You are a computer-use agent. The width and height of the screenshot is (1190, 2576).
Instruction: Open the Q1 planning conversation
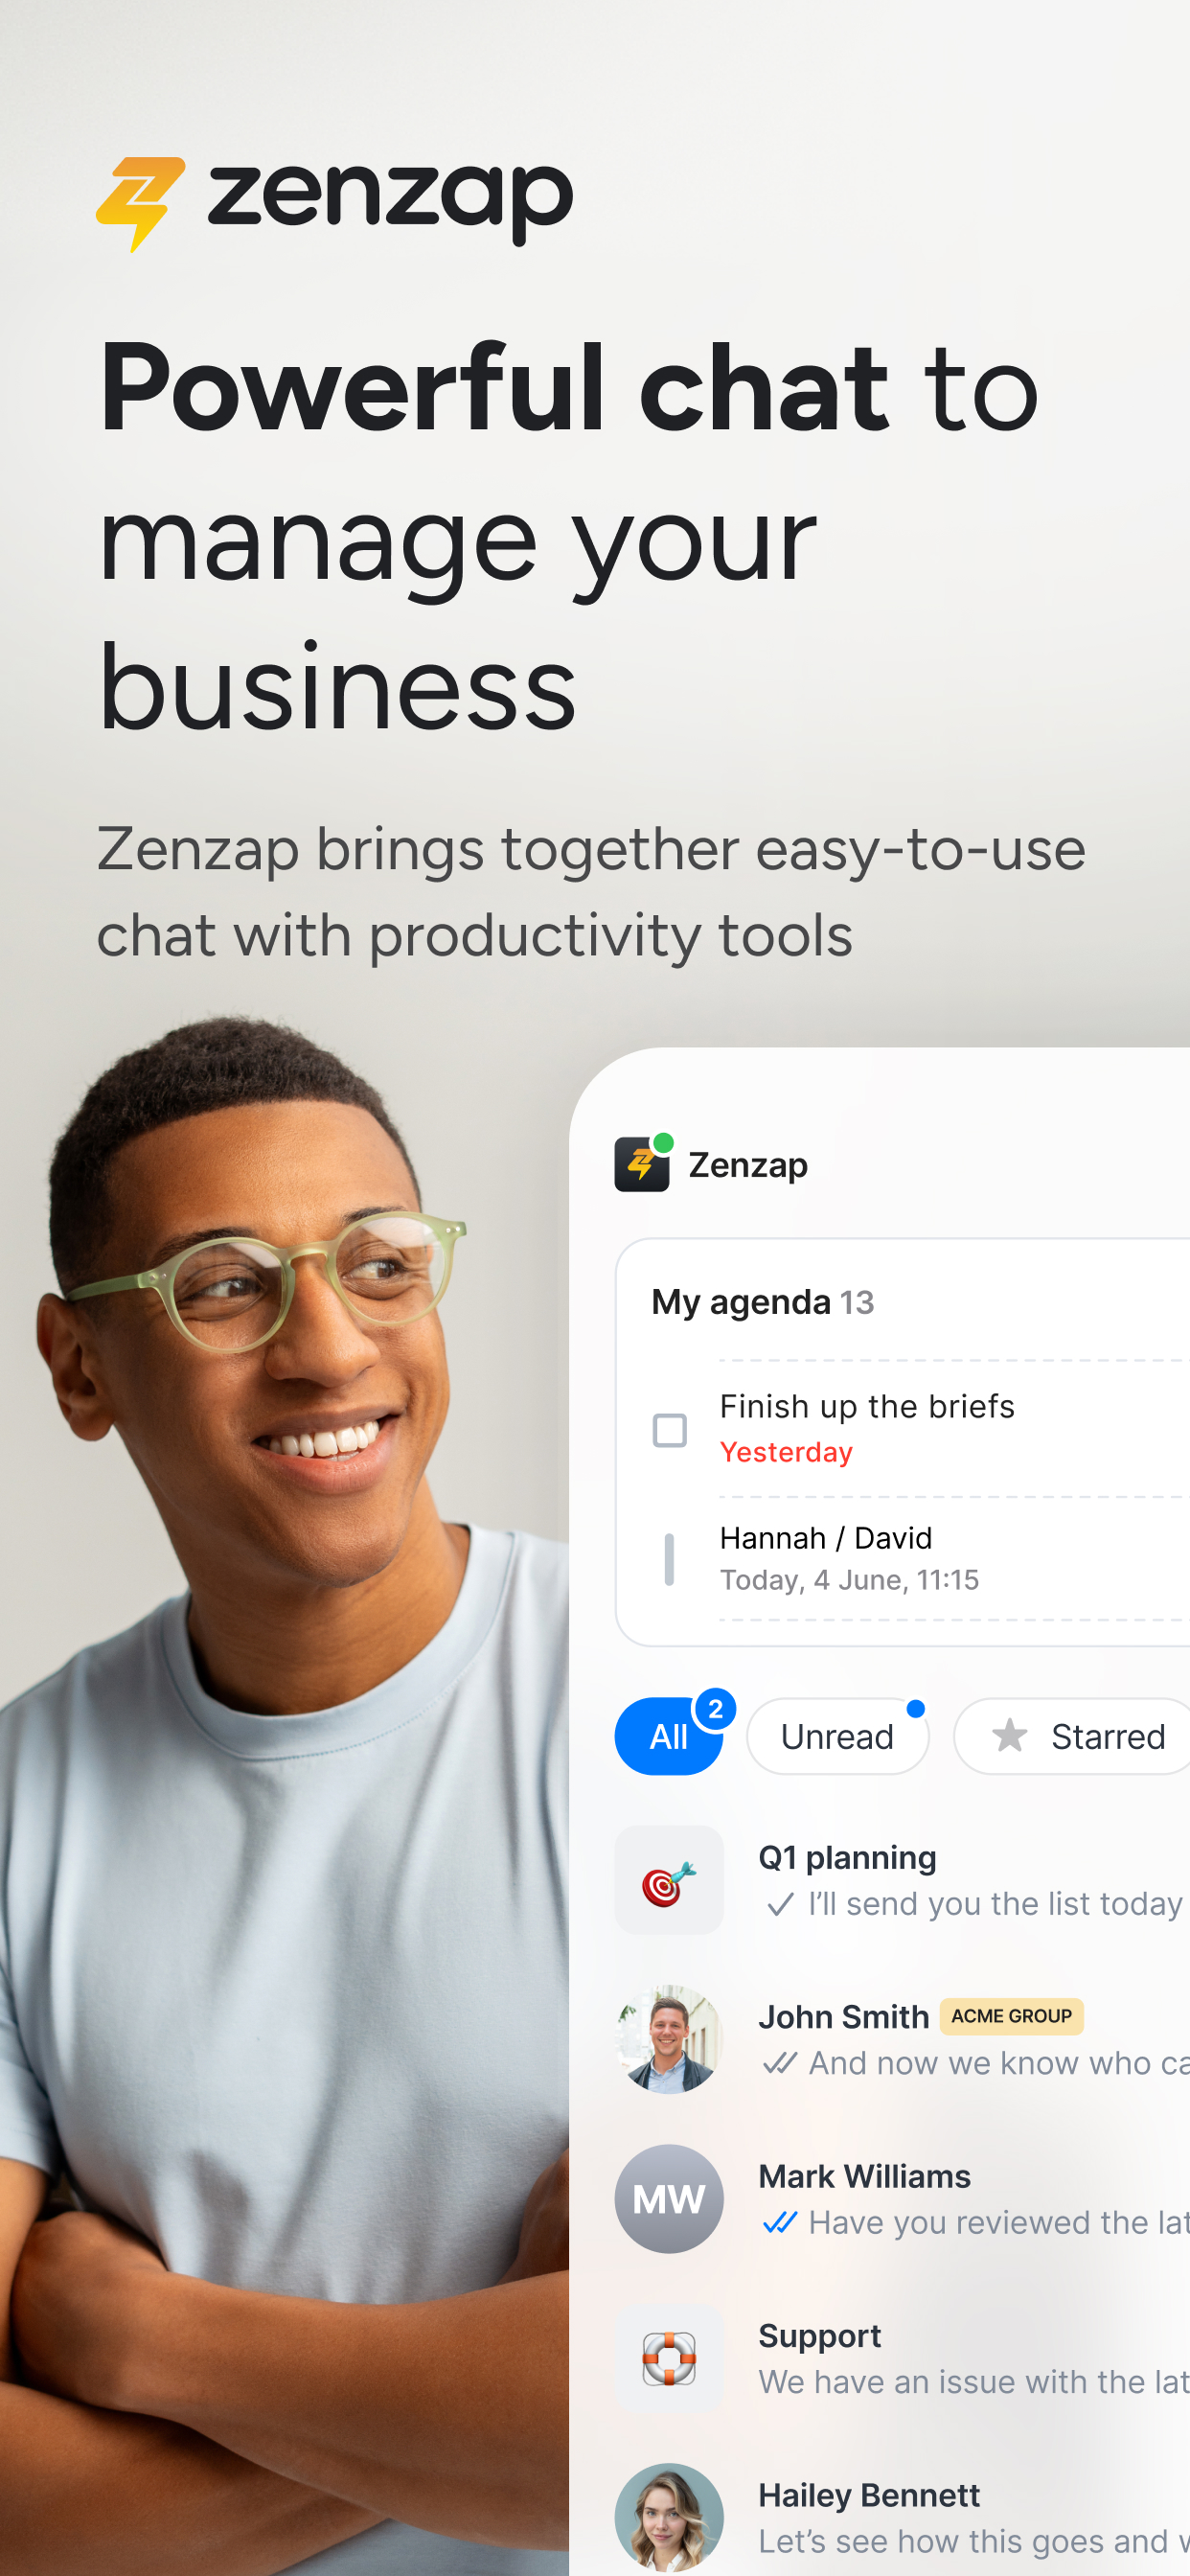coord(902,1880)
